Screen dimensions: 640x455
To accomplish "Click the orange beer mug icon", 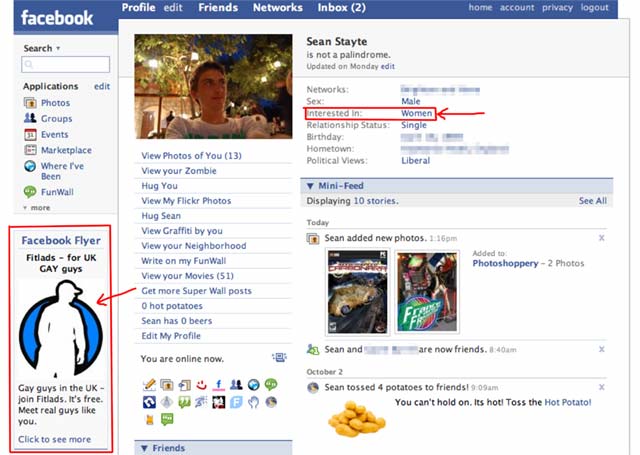I will click(149, 419).
